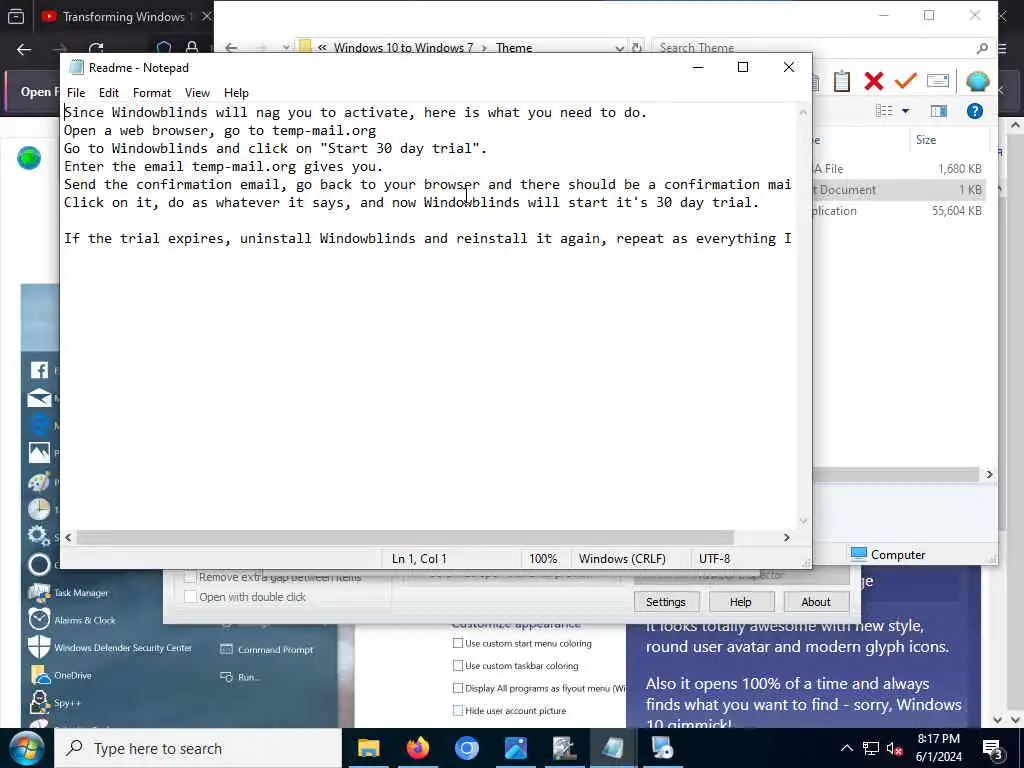Open the View menu in Notepad
1024x768 pixels.
pos(197,93)
